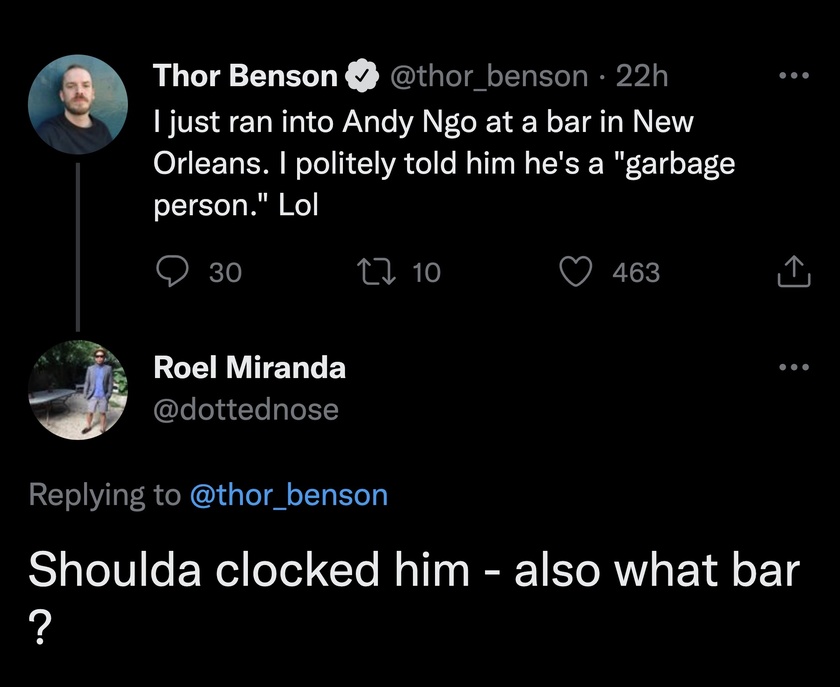View the 30 replies count
The image size is (840, 687).
pos(225,271)
